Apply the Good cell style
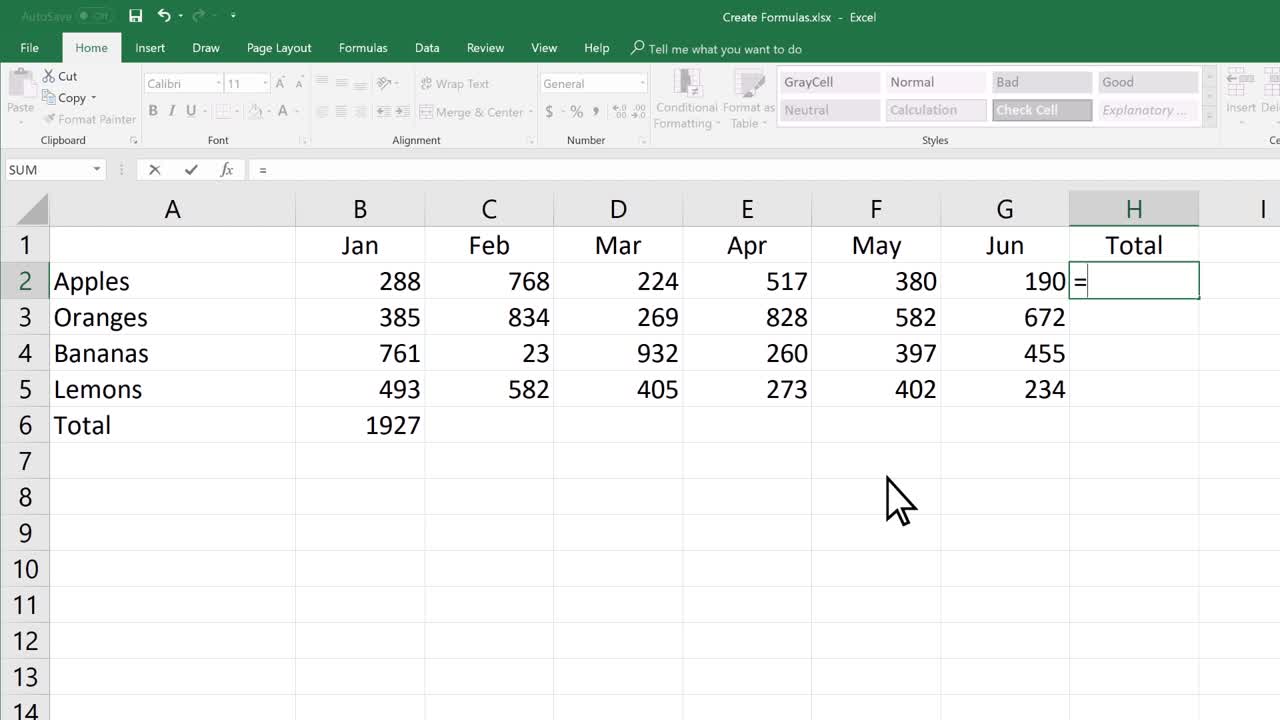Image resolution: width=1280 pixels, height=720 pixels. 1148,82
